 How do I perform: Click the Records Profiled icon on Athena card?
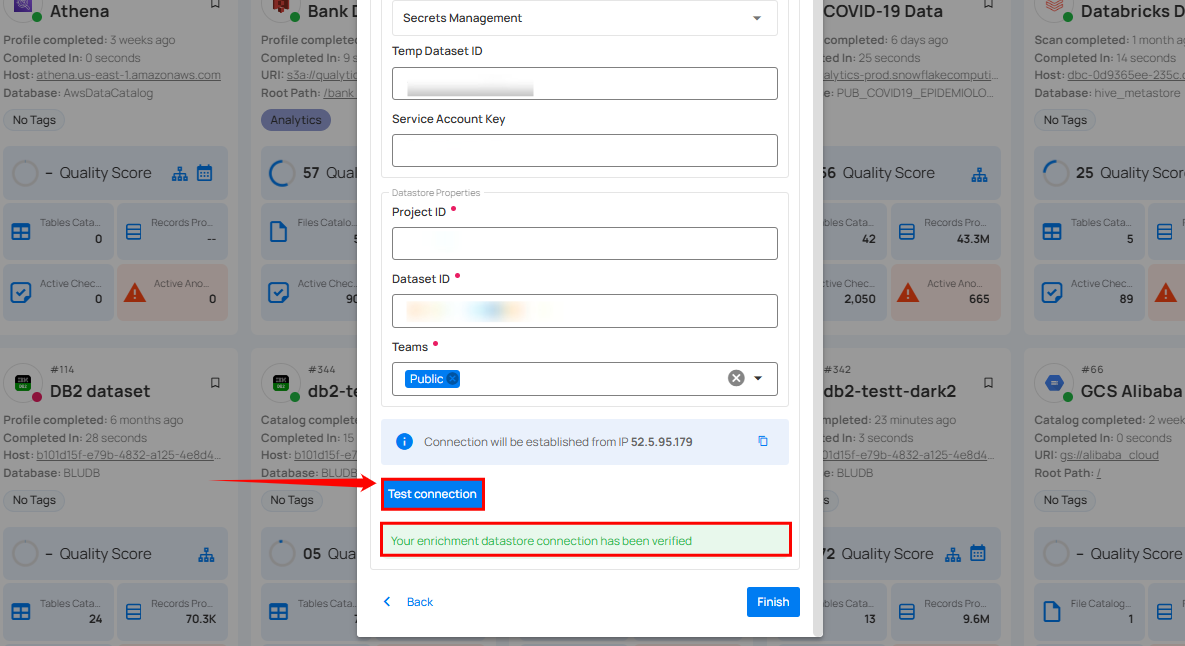click(x=133, y=231)
